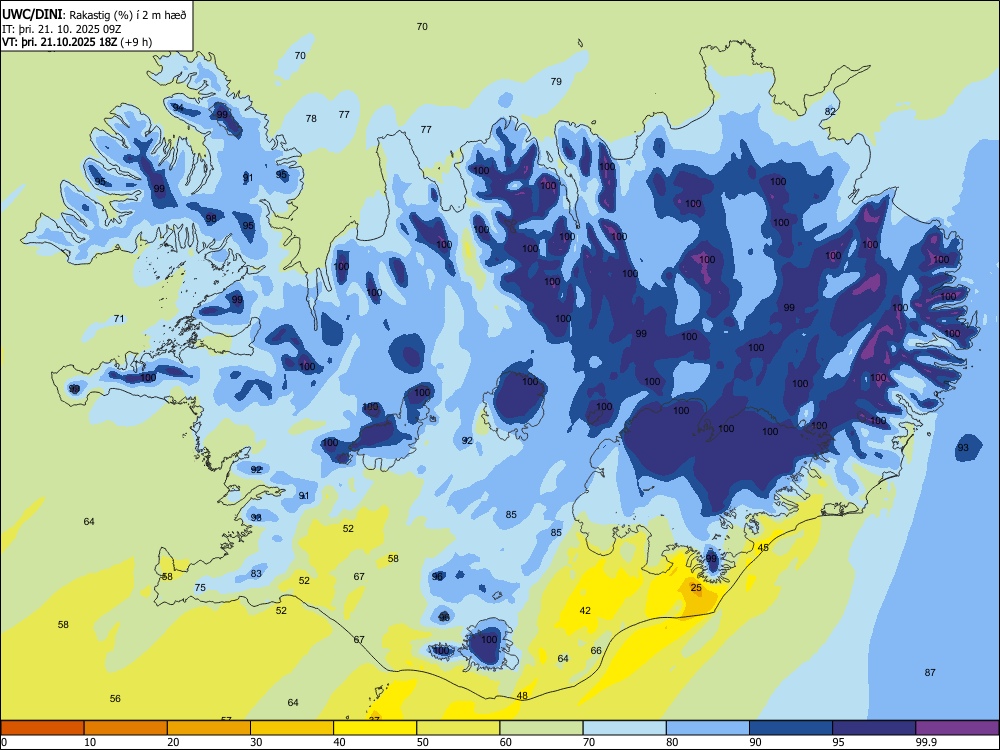Click the 'UWC/DINI' title text
This screenshot has width=1000, height=750.
[x=32, y=15]
